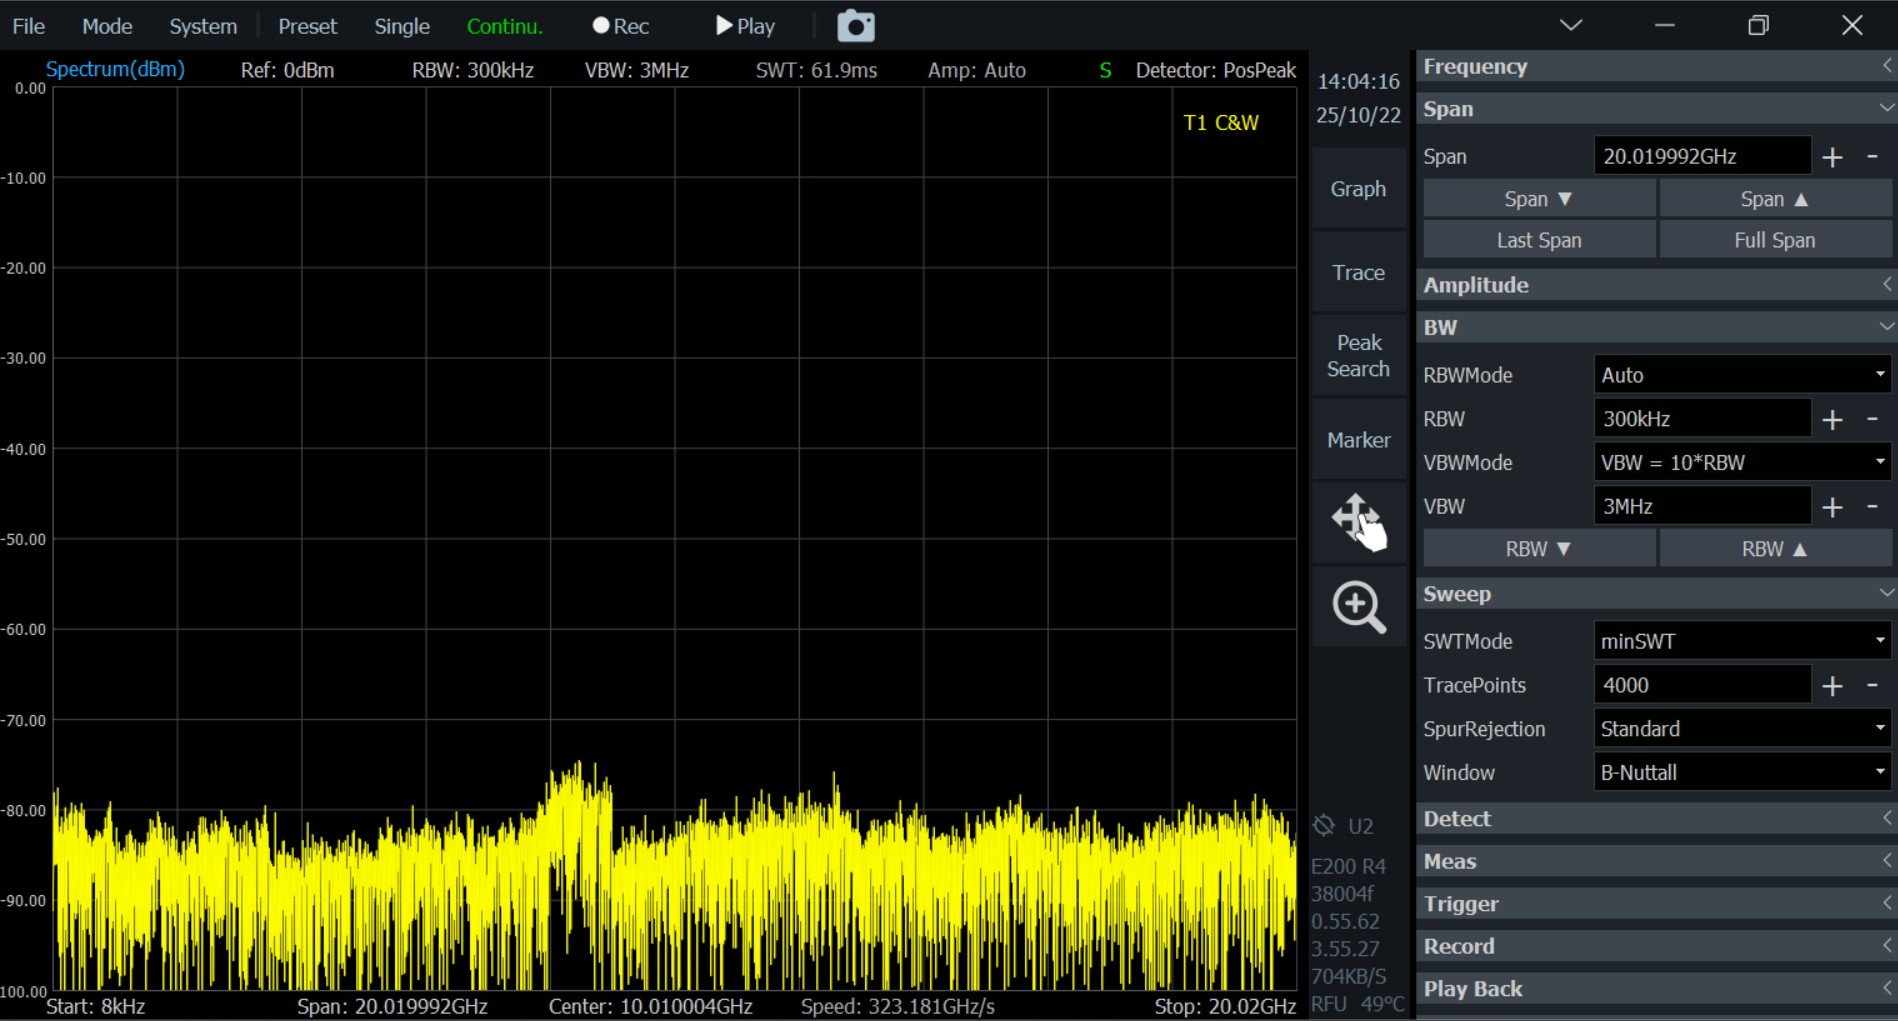Activate the zoom magnifier tool

coord(1358,606)
